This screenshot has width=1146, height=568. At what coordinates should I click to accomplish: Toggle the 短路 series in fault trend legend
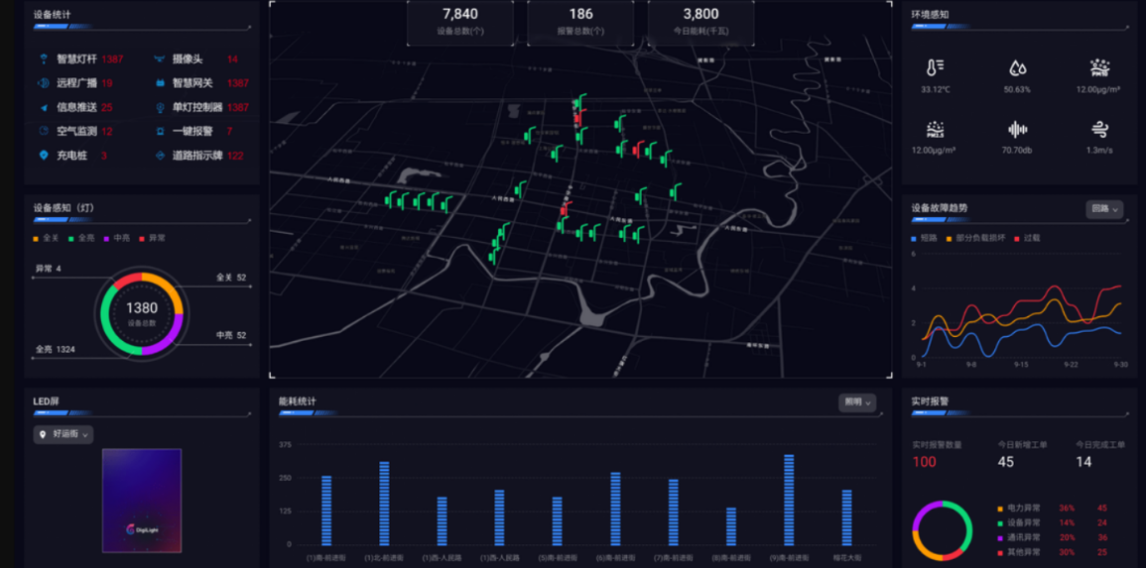click(x=925, y=238)
